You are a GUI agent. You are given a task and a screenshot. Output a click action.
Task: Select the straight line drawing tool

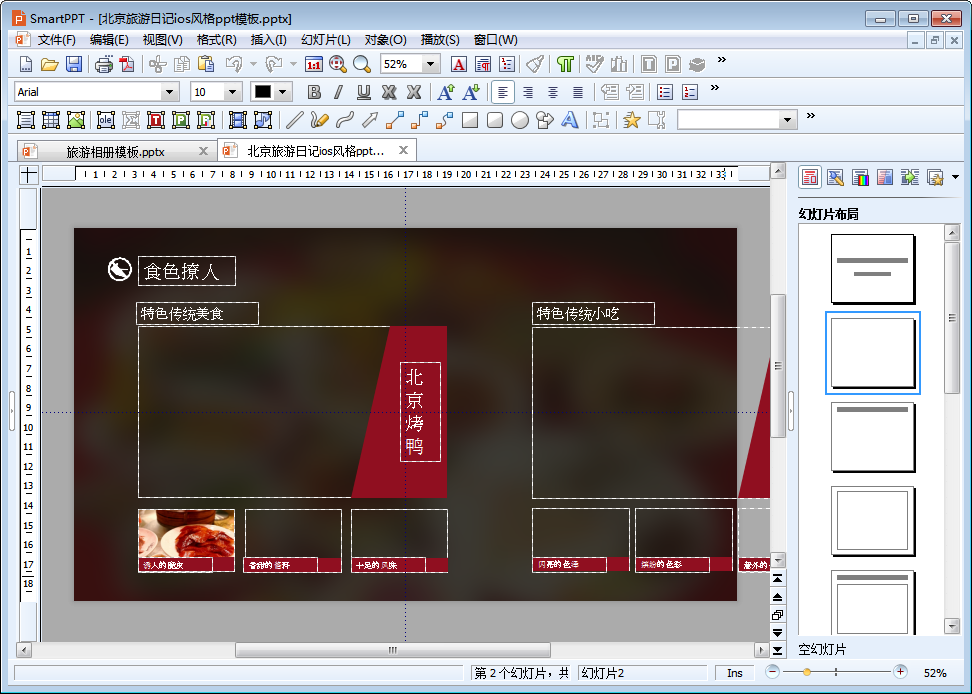pos(295,120)
